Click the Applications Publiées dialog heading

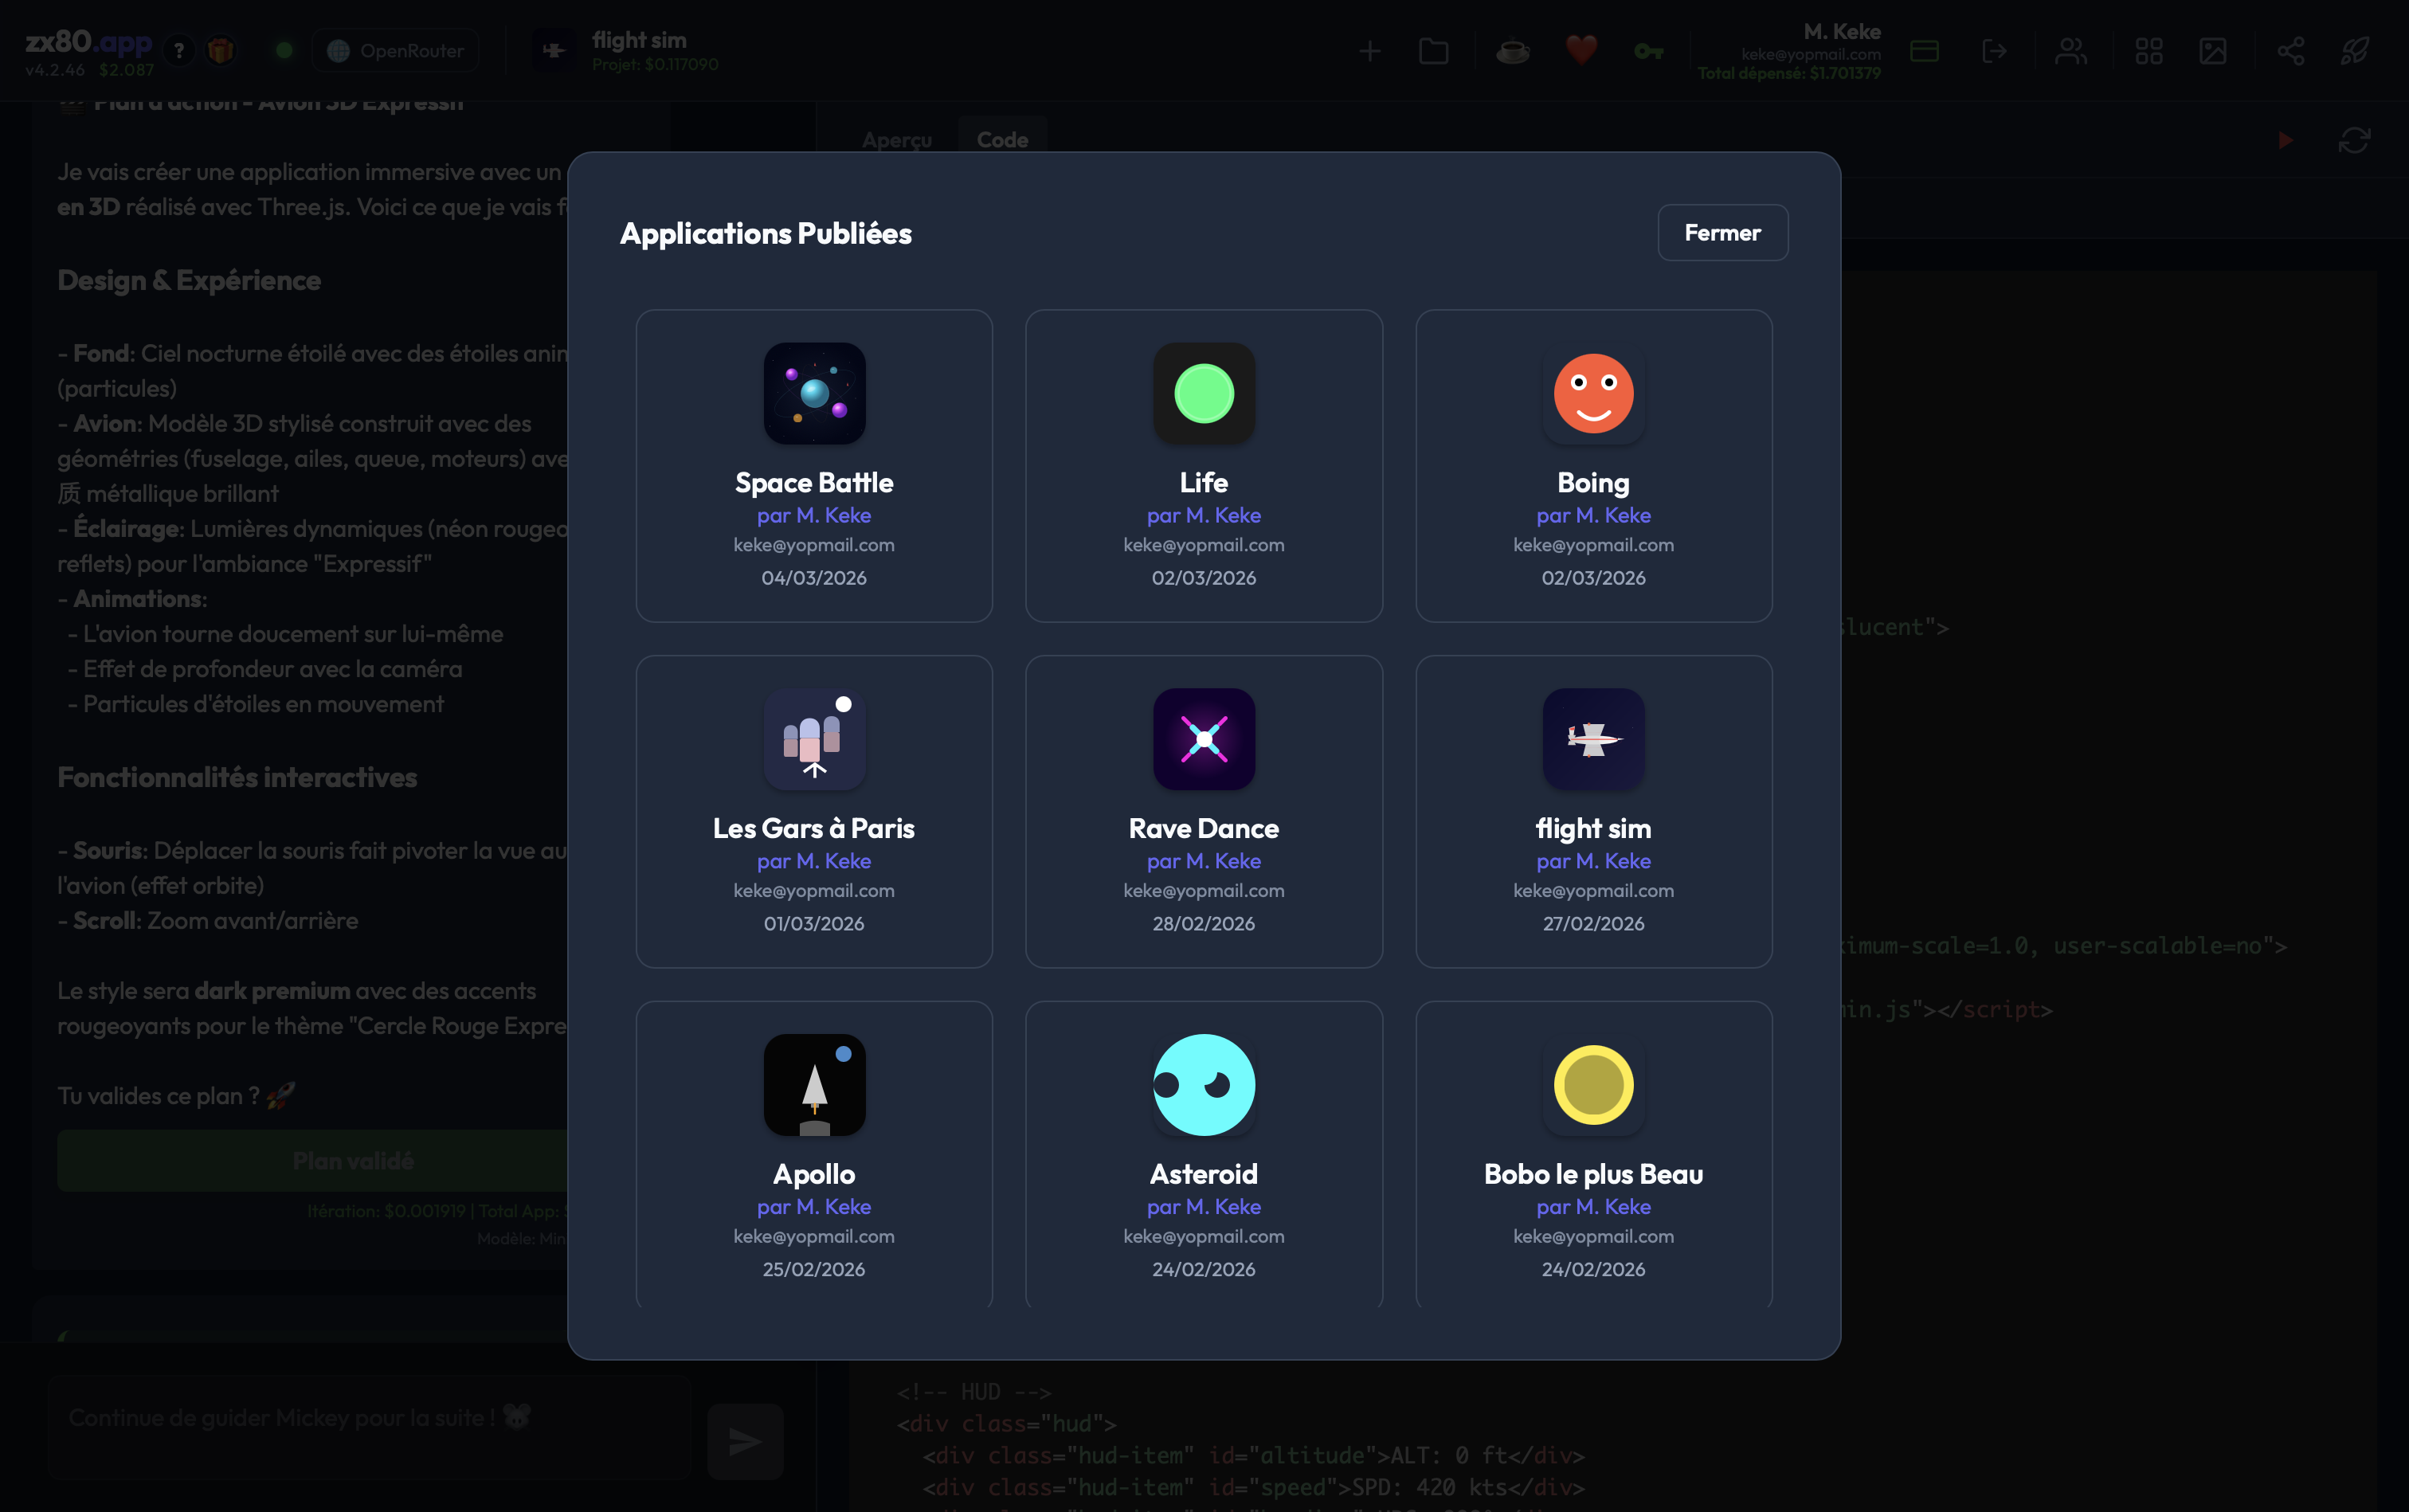(x=766, y=233)
